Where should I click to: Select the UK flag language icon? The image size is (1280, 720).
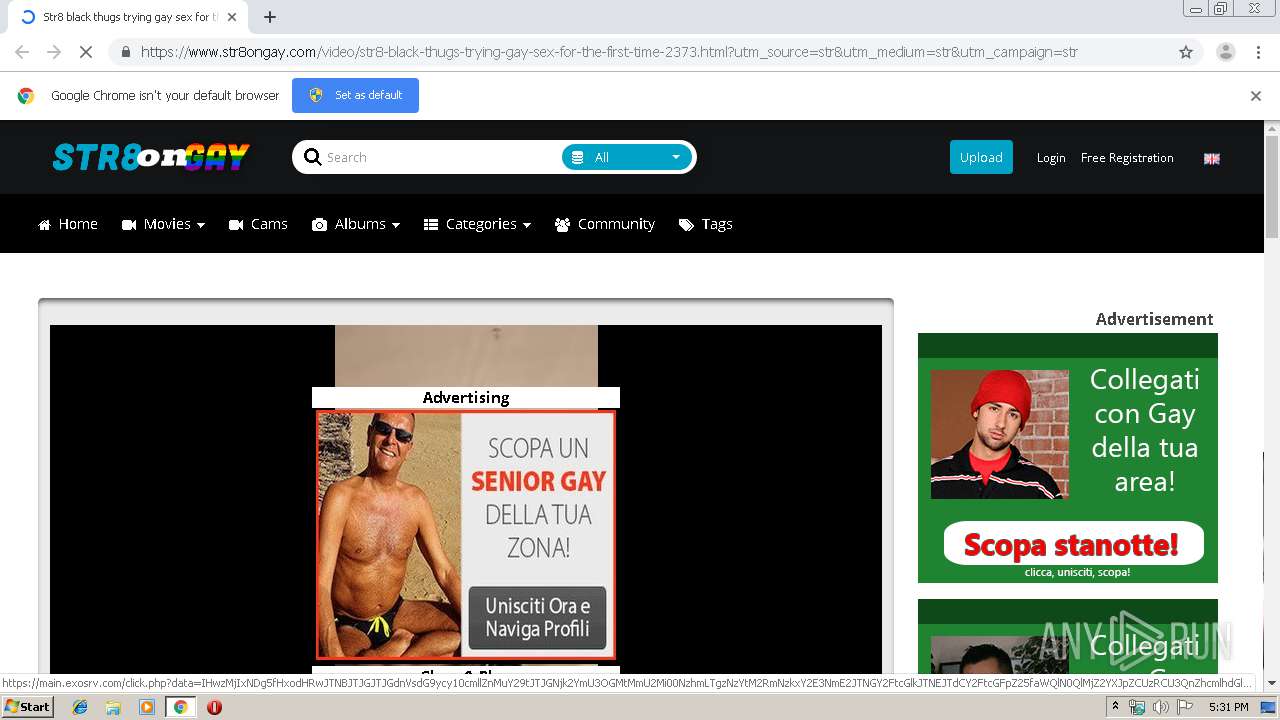pos(1212,158)
